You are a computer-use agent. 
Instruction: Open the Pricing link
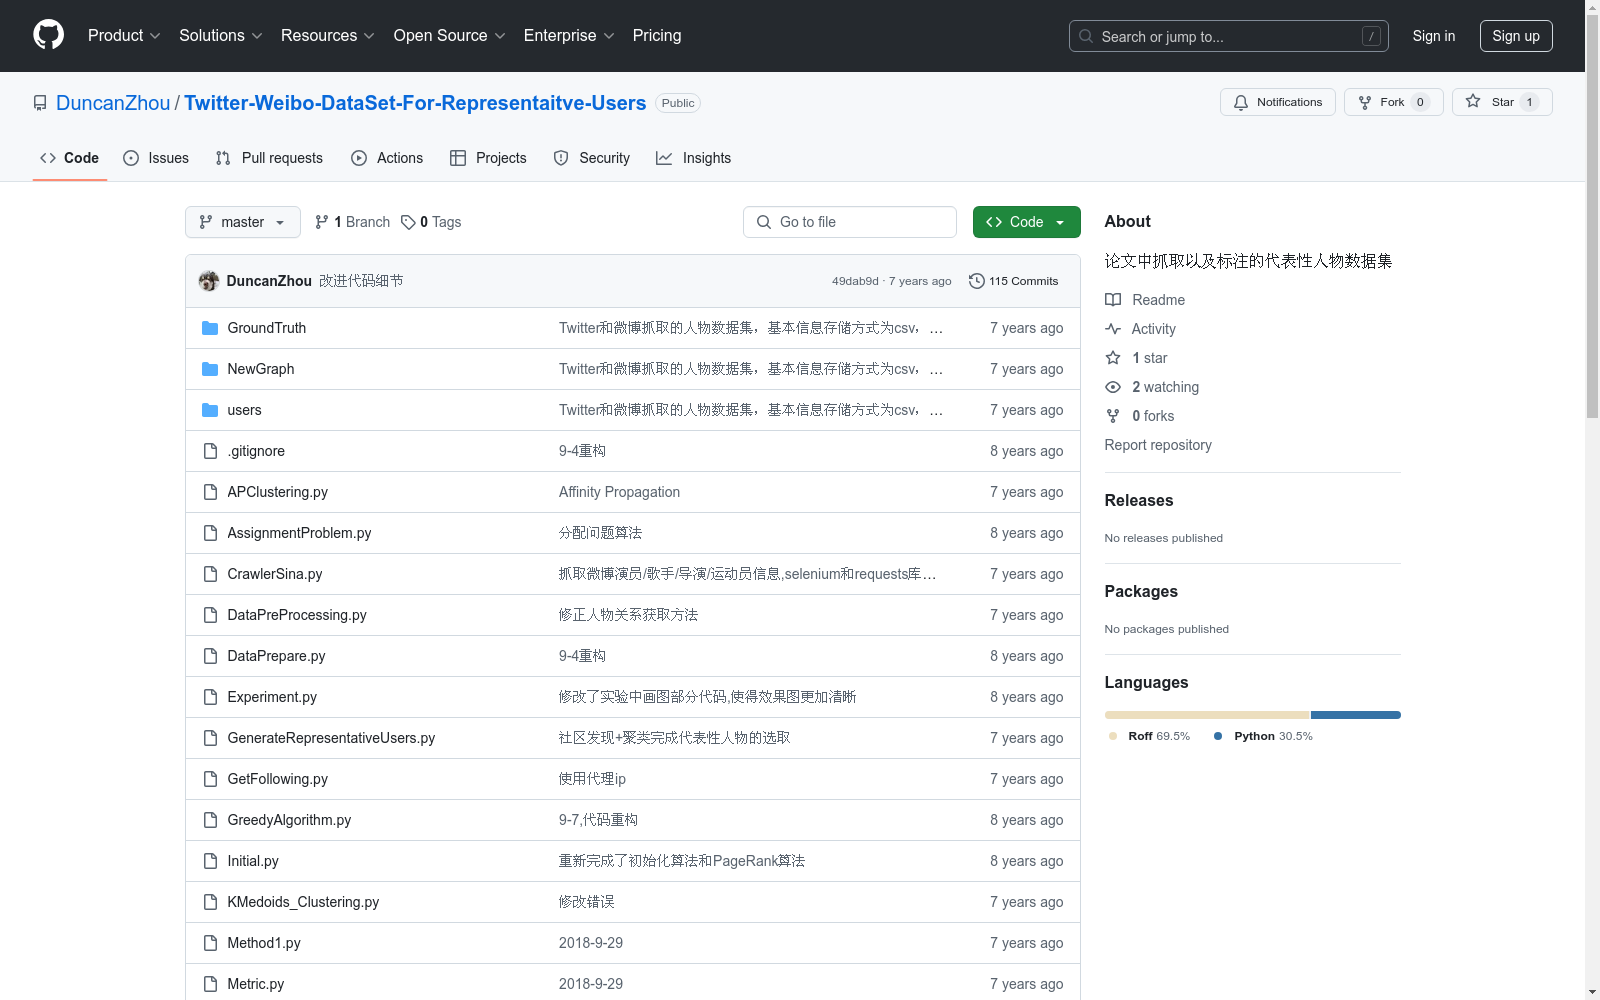click(657, 36)
